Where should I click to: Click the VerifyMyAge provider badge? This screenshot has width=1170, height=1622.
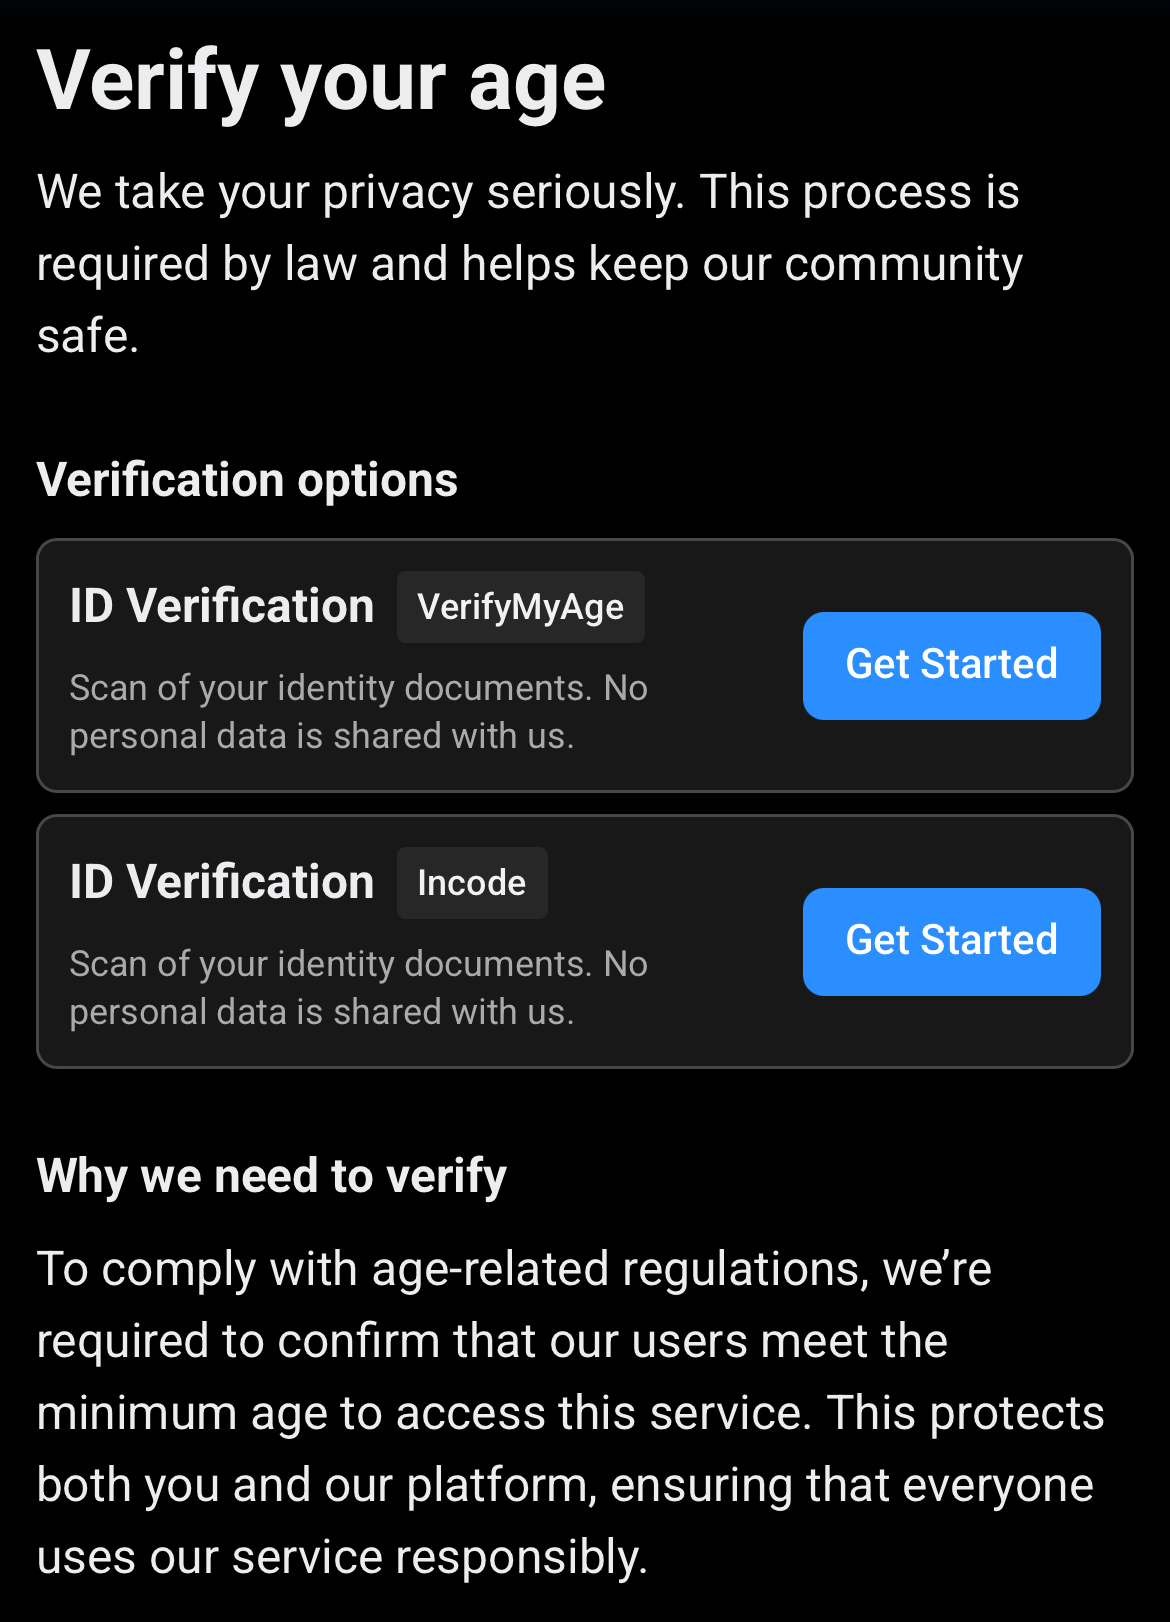(520, 607)
